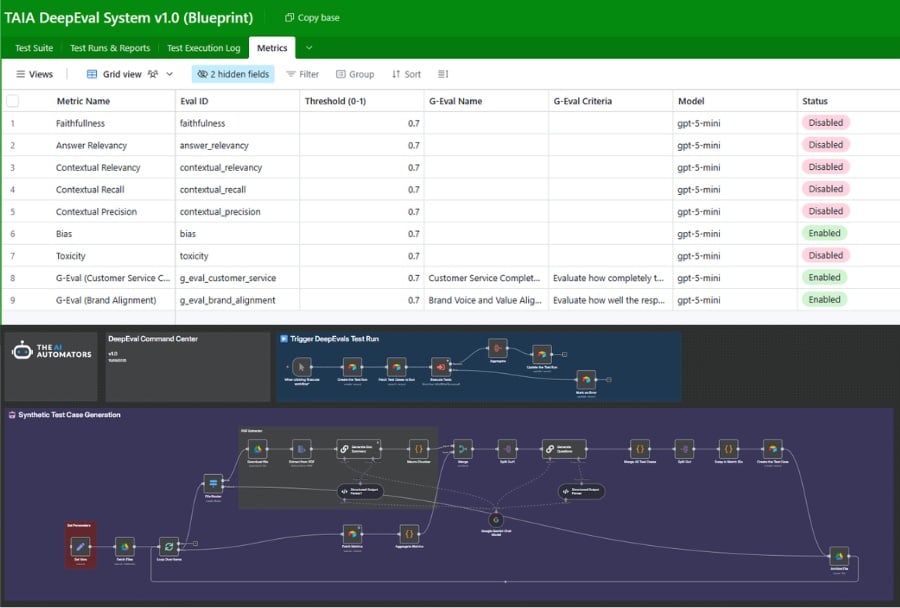
Task: Click the Group records icon
Action: pyautogui.click(x=355, y=74)
